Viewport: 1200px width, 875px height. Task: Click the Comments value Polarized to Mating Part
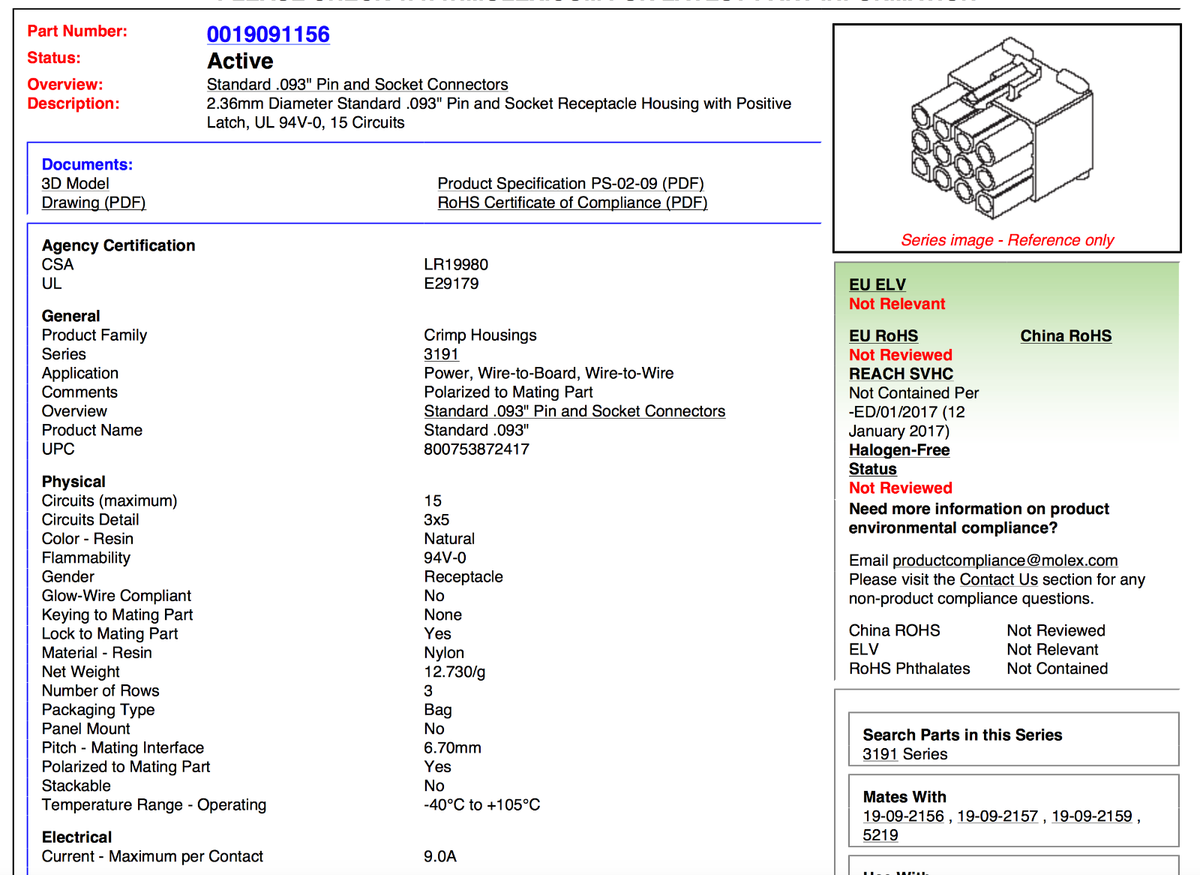508,393
